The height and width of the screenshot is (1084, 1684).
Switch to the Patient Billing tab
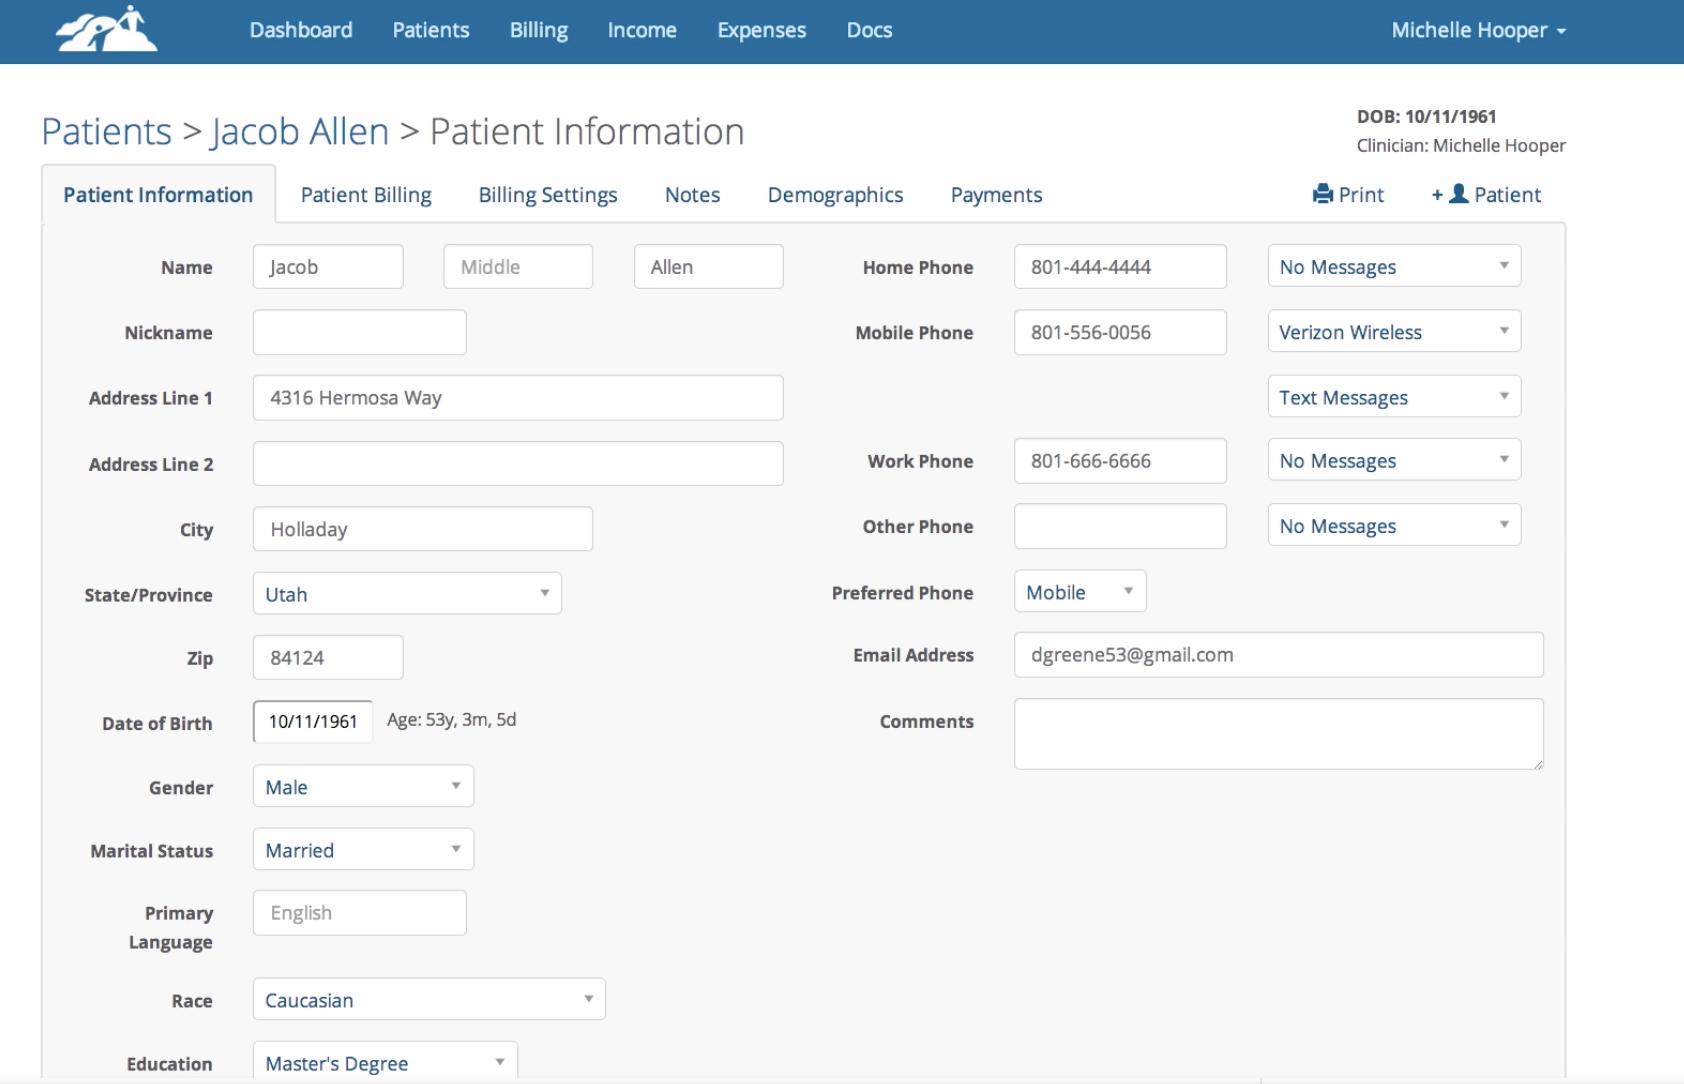[366, 195]
